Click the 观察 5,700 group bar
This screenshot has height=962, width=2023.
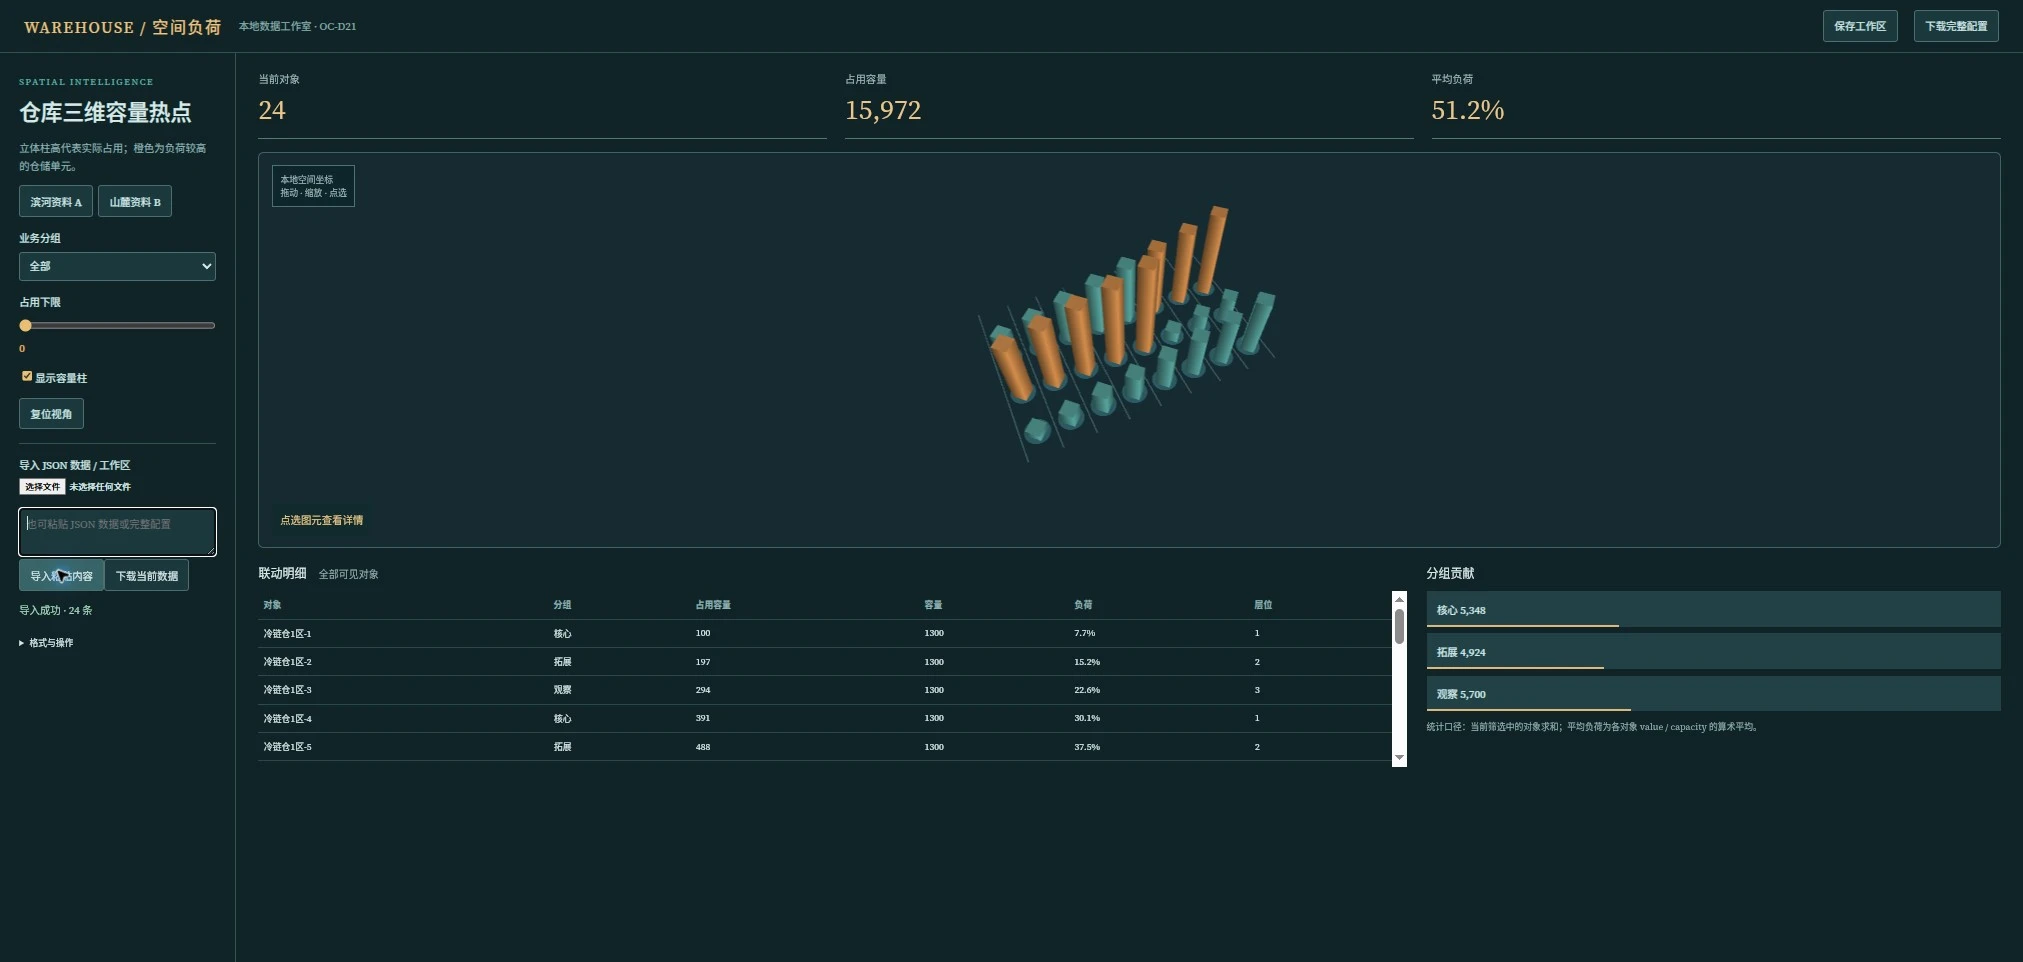[1713, 693]
